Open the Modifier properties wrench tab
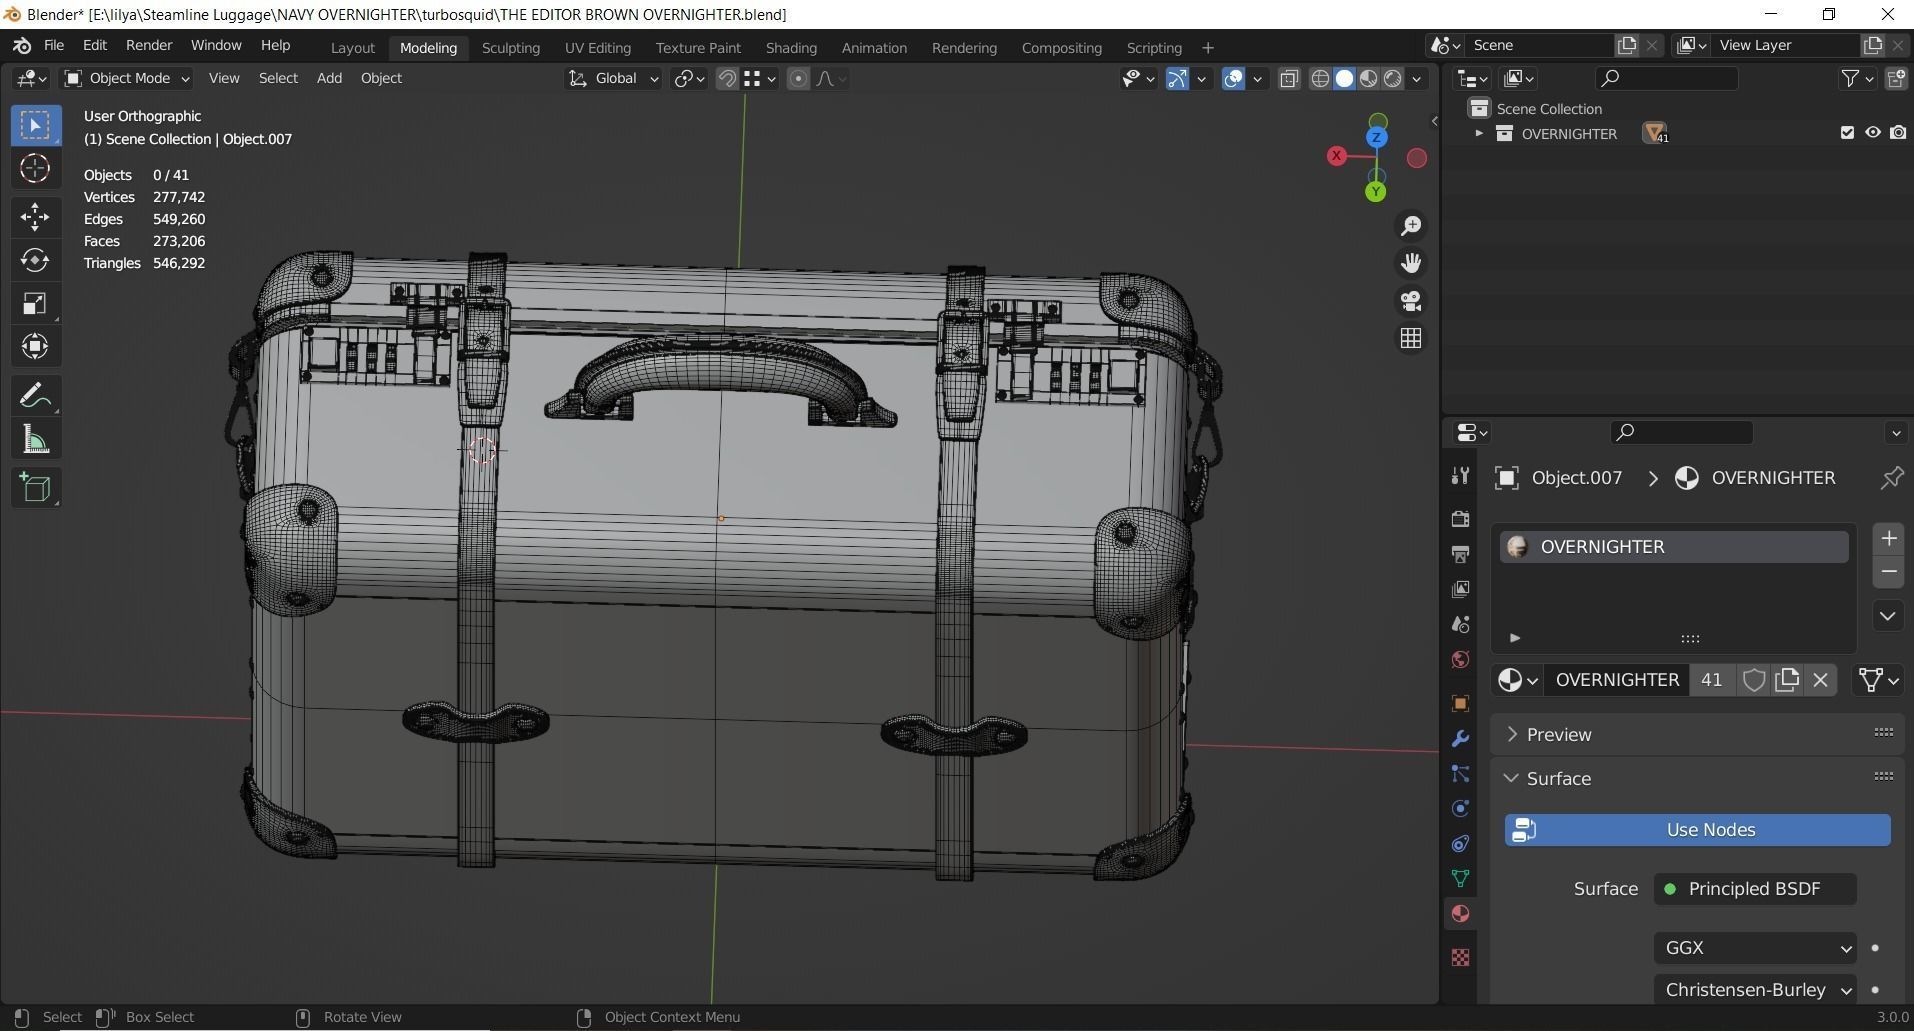Image resolution: width=1914 pixels, height=1031 pixels. pyautogui.click(x=1460, y=739)
